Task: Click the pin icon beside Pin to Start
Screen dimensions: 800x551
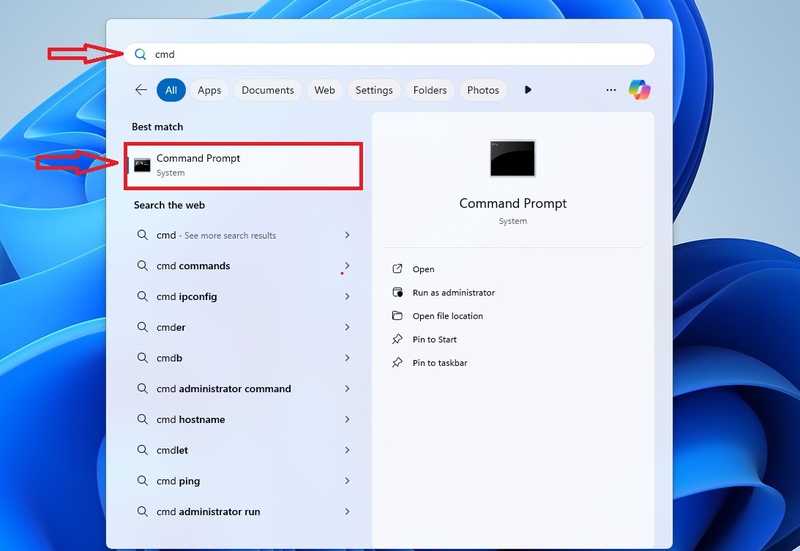Action: [397, 339]
